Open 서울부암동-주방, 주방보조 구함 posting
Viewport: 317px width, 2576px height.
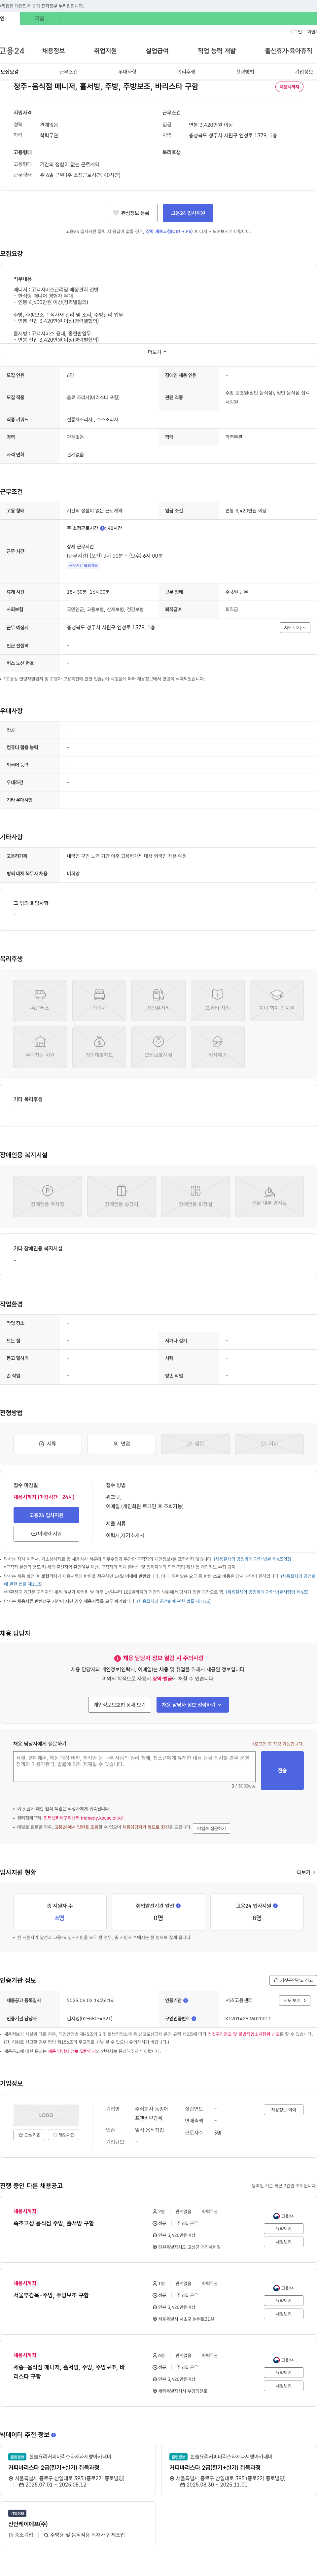51,2295
